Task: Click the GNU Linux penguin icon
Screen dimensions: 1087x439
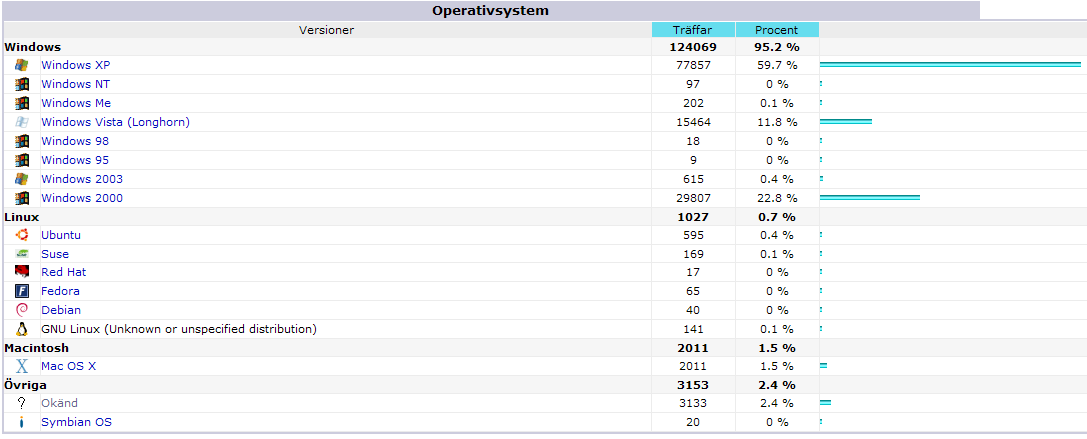Action: click(x=21, y=329)
